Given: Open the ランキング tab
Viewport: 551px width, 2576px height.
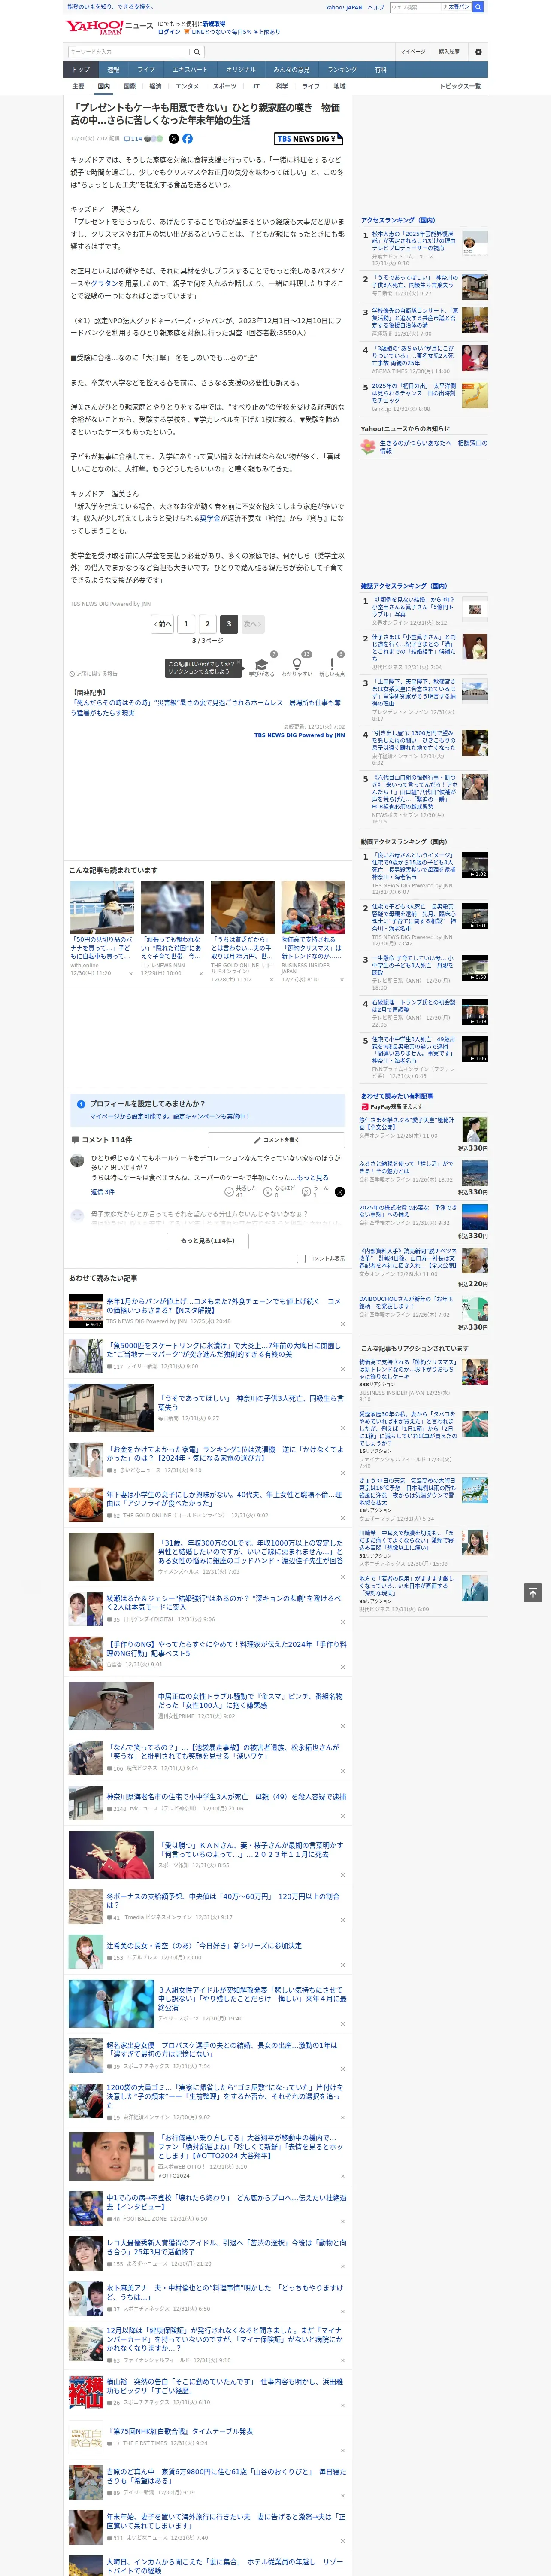Looking at the screenshot, I should [x=342, y=70].
